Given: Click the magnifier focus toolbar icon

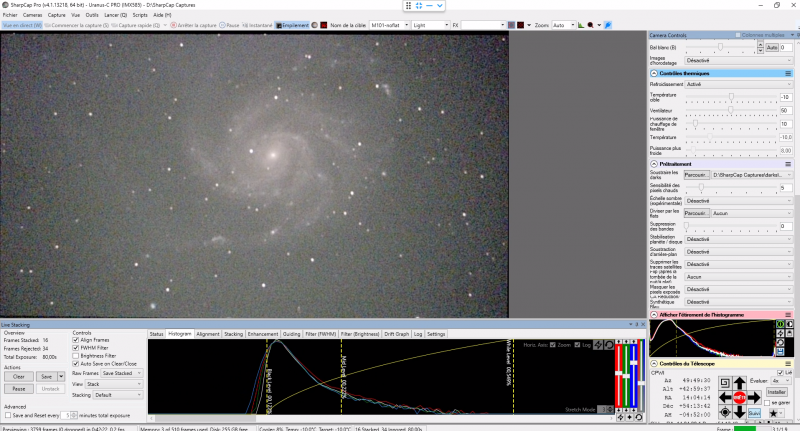Looking at the screenshot, I should point(590,25).
